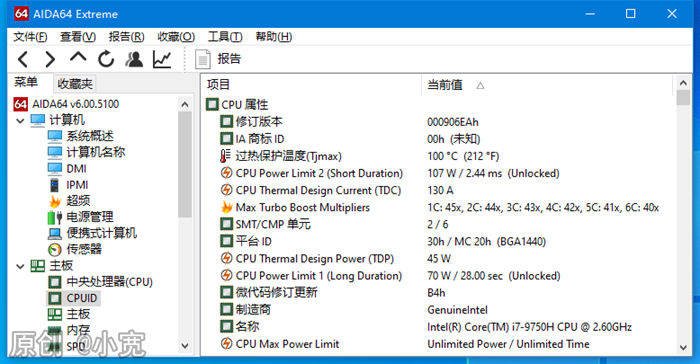This screenshot has width=700, height=364.
Task: Click the refresh toolbar icon
Action: tap(106, 59)
